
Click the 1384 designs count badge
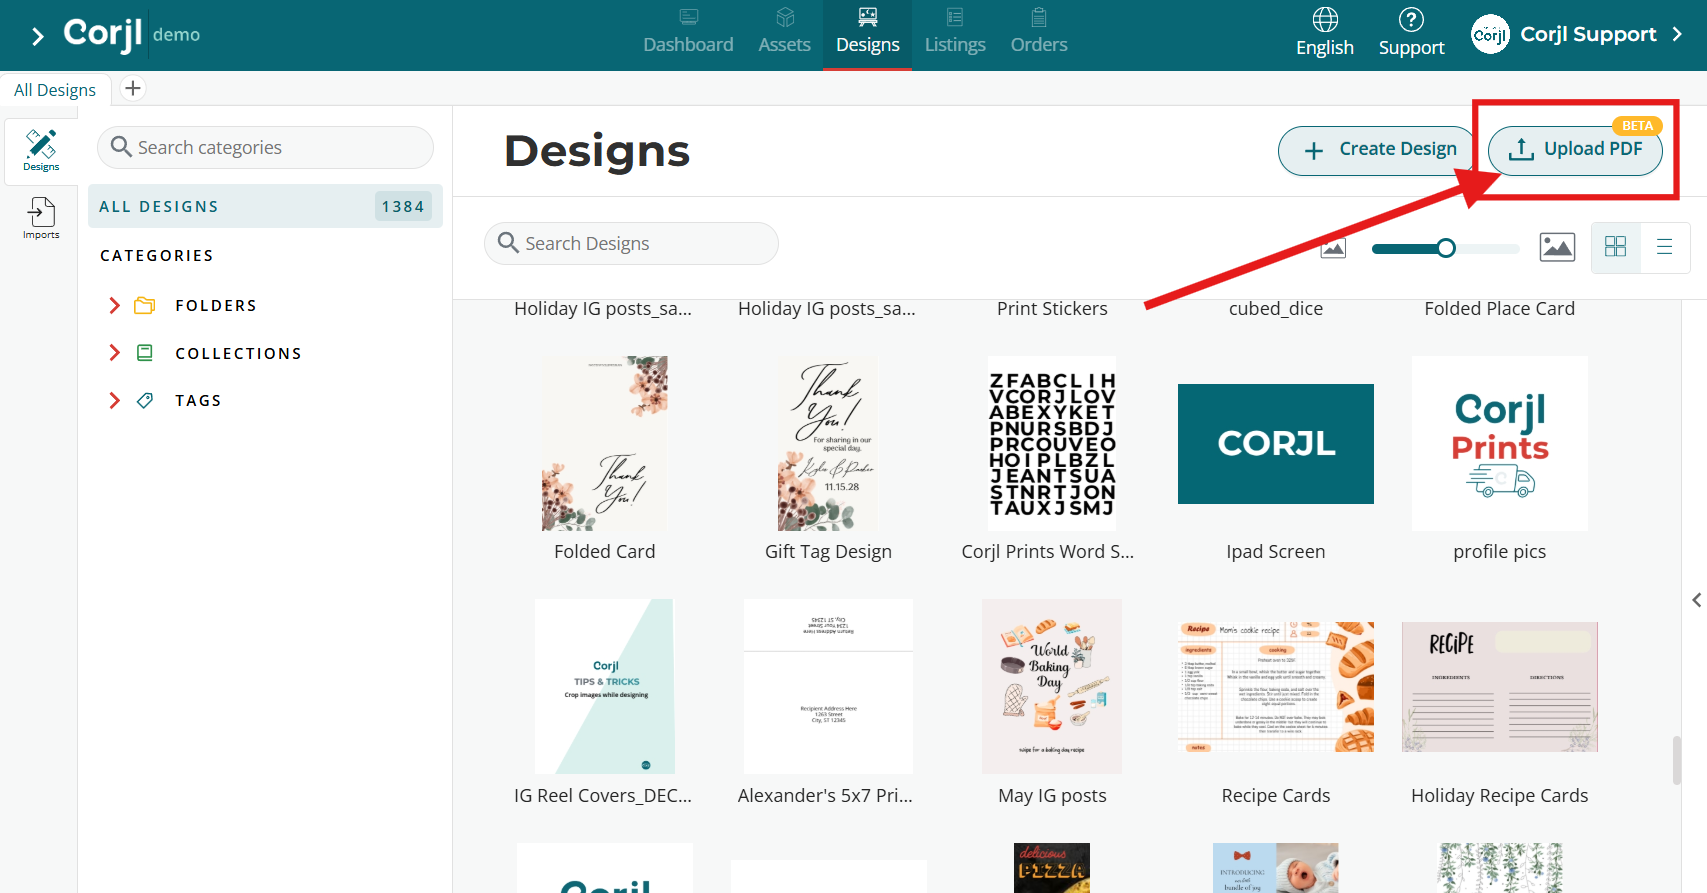(403, 206)
